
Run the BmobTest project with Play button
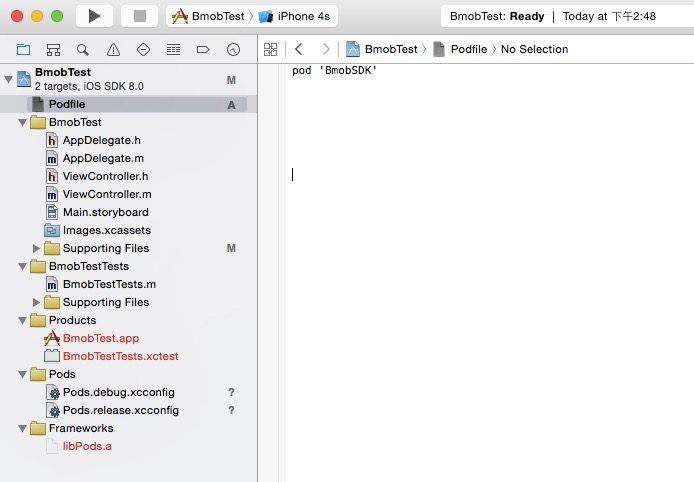pos(94,16)
